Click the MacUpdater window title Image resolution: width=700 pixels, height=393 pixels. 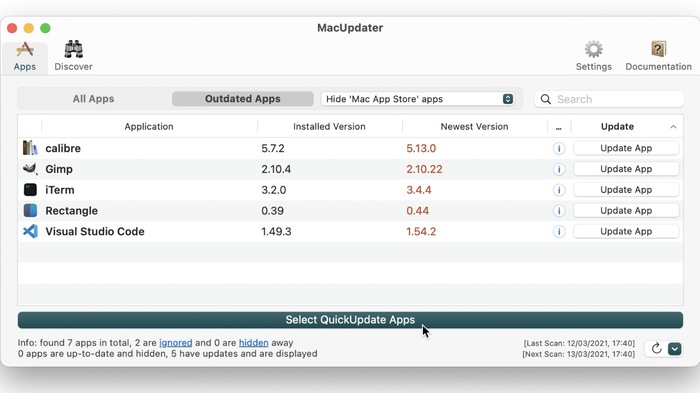350,28
